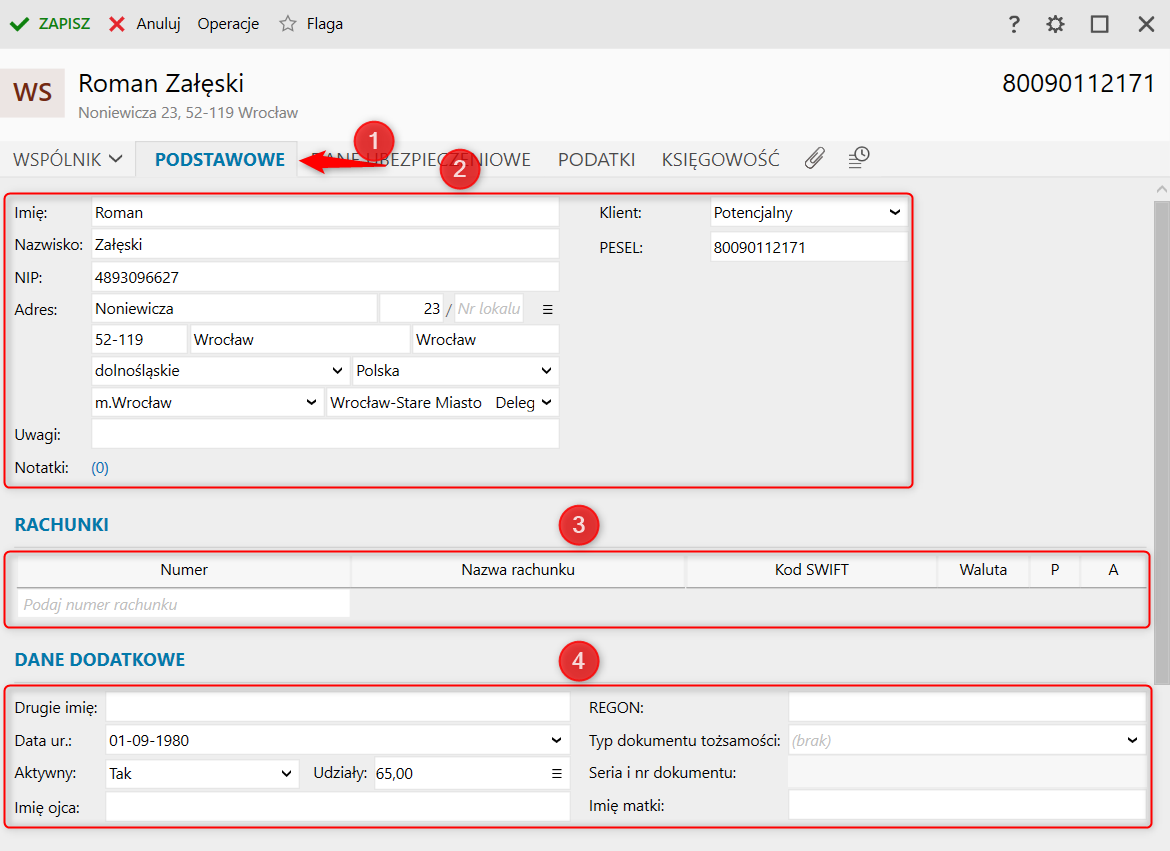1170x851 pixels.
Task: Click the green ZAPISZ save button
Action: click(49, 24)
